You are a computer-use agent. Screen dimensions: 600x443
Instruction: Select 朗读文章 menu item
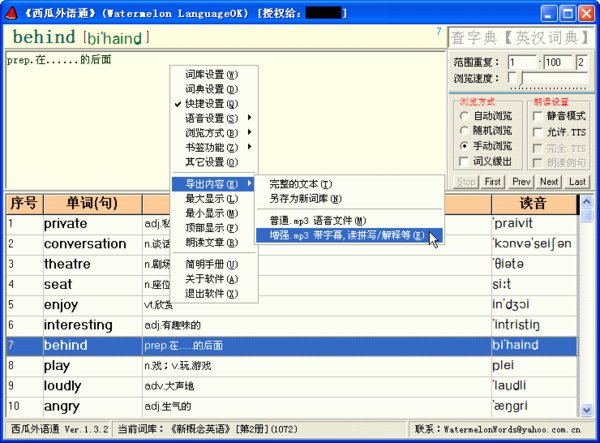[214, 242]
